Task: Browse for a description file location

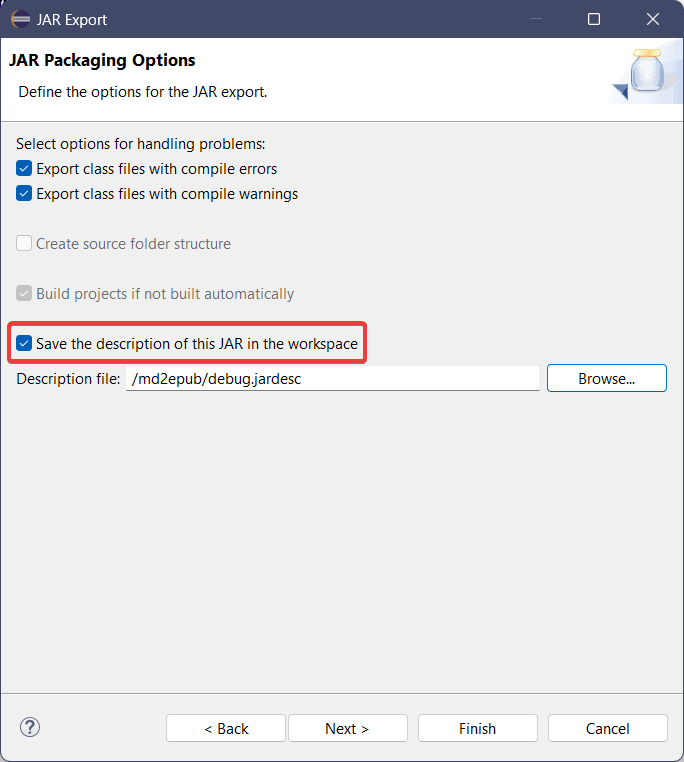Action: (x=607, y=379)
